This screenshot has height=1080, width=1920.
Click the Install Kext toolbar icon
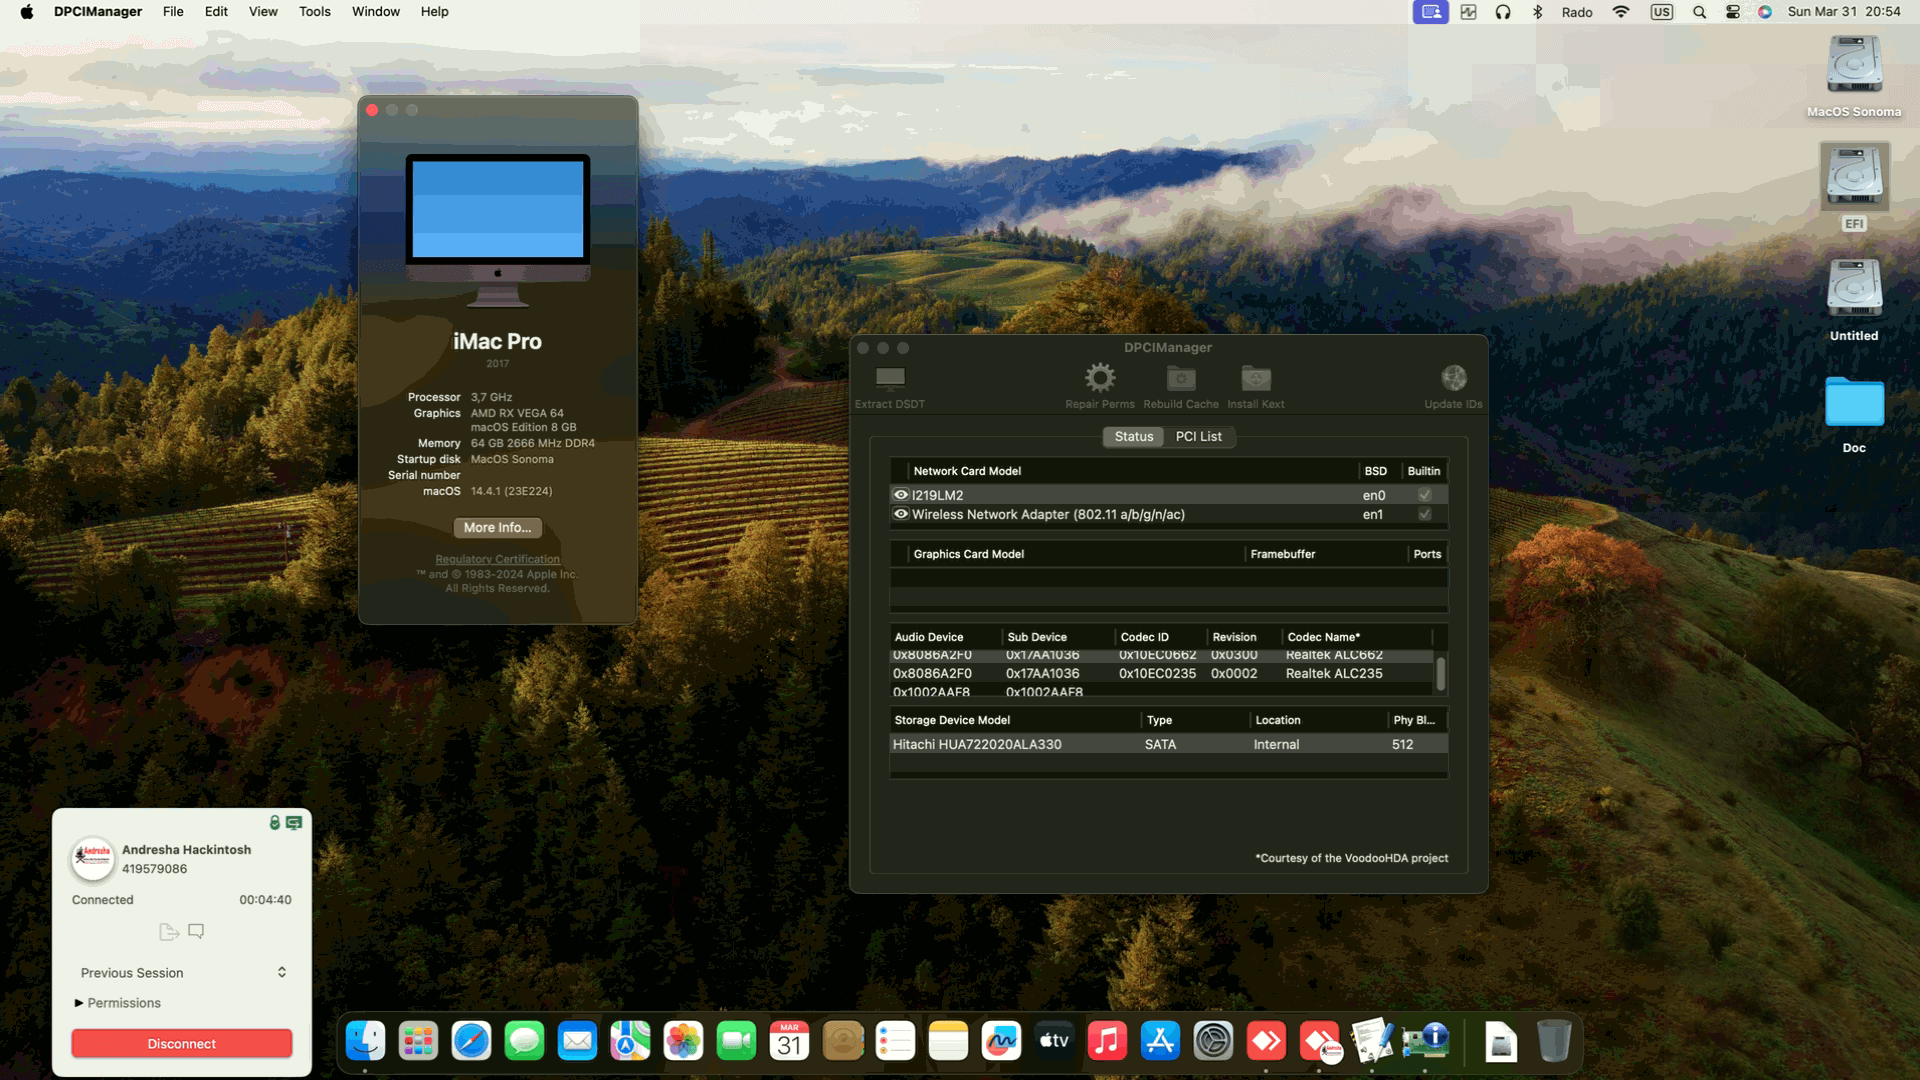[1256, 378]
